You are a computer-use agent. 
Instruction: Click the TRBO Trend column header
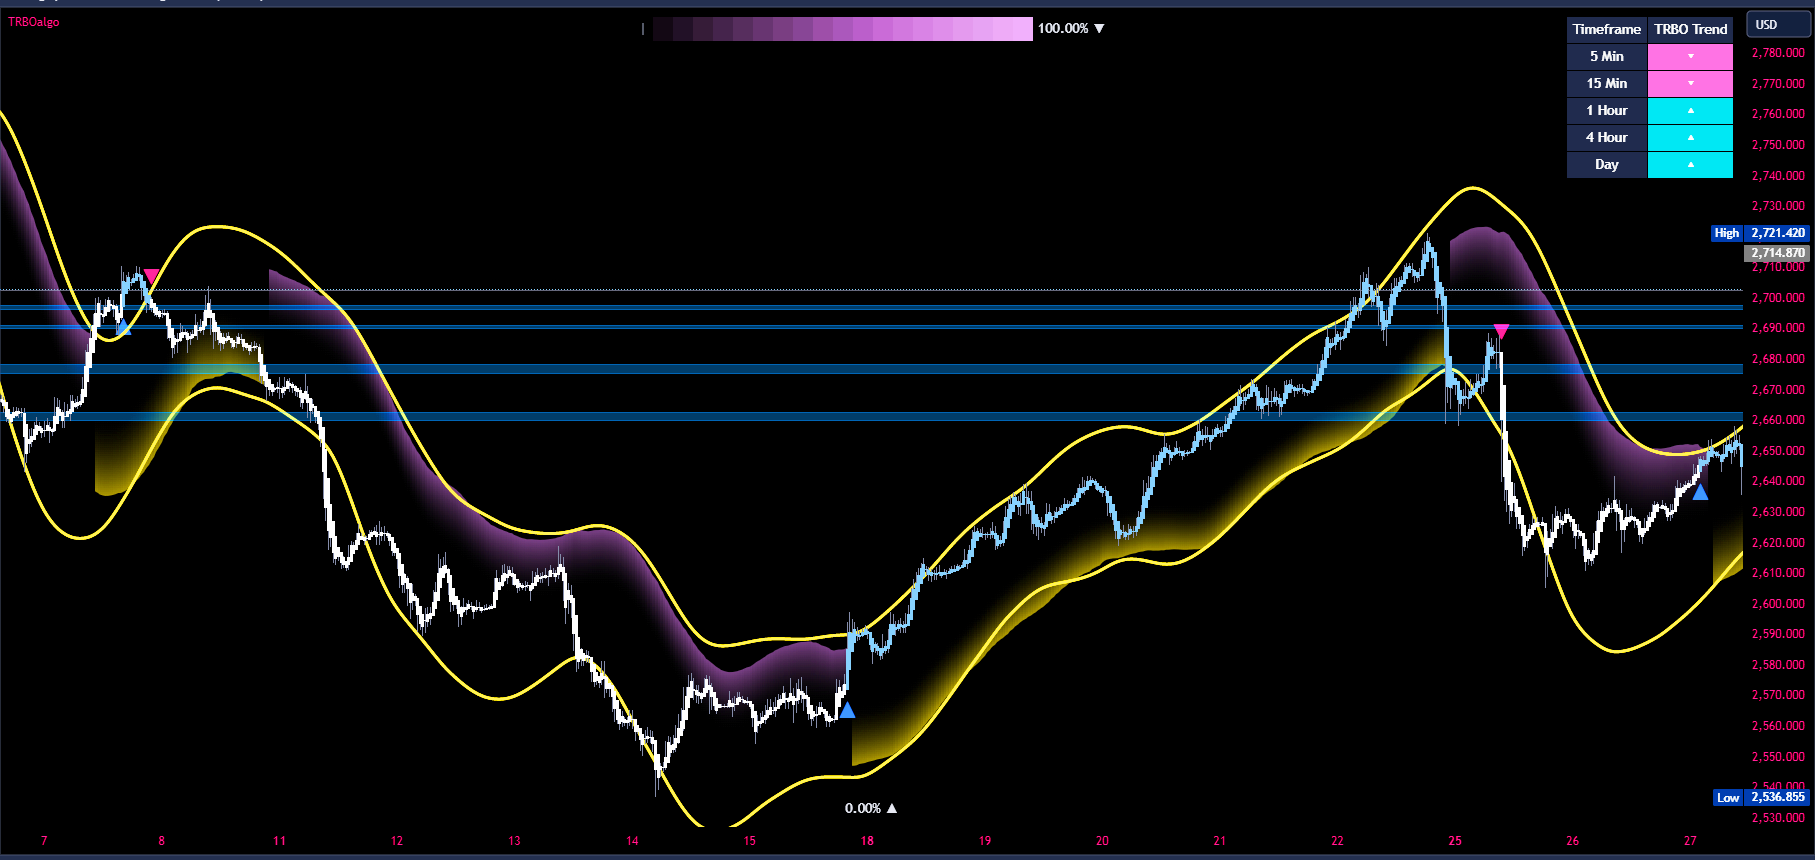1690,29
